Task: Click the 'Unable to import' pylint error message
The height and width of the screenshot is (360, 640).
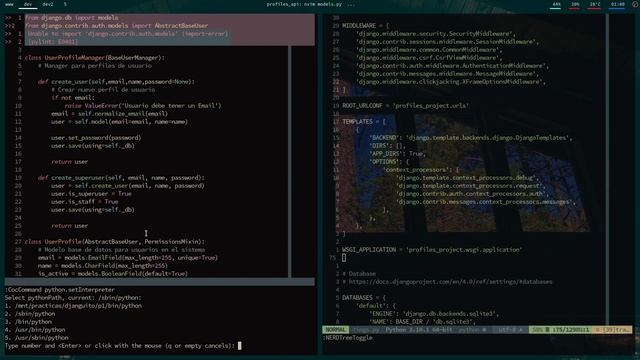Action: [128, 33]
